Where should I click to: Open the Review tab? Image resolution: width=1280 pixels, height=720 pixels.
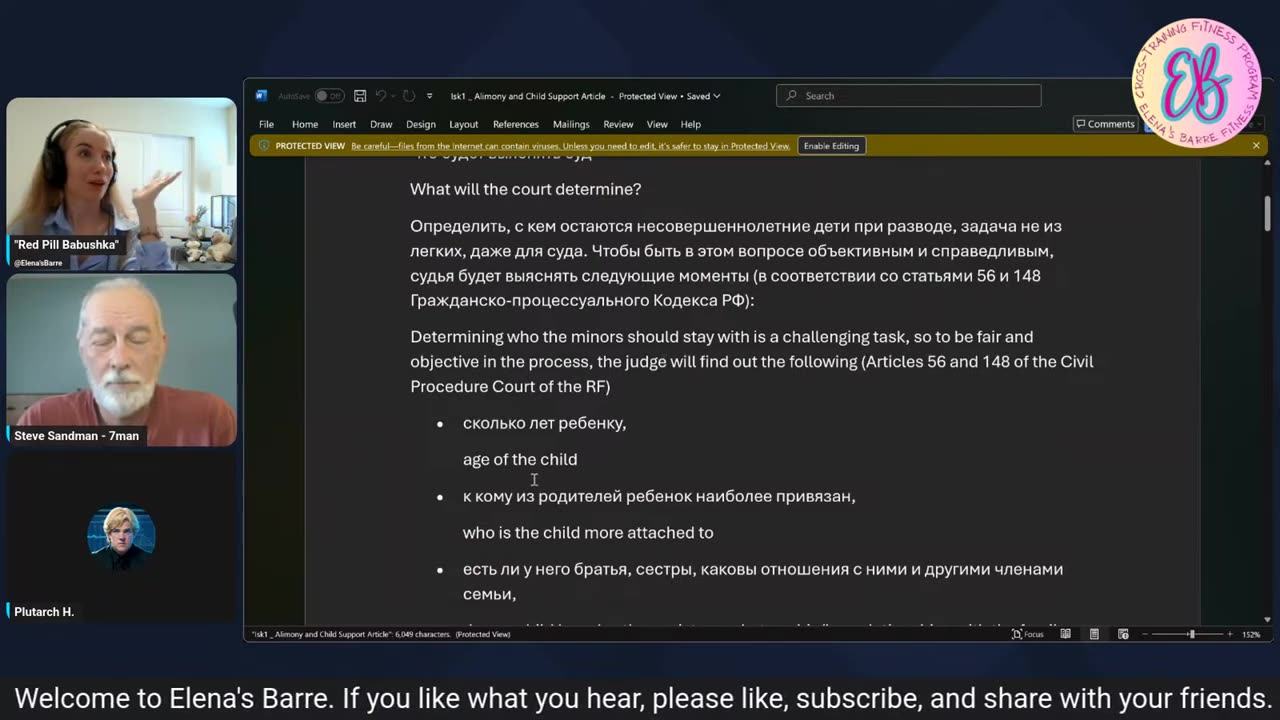[x=618, y=124]
